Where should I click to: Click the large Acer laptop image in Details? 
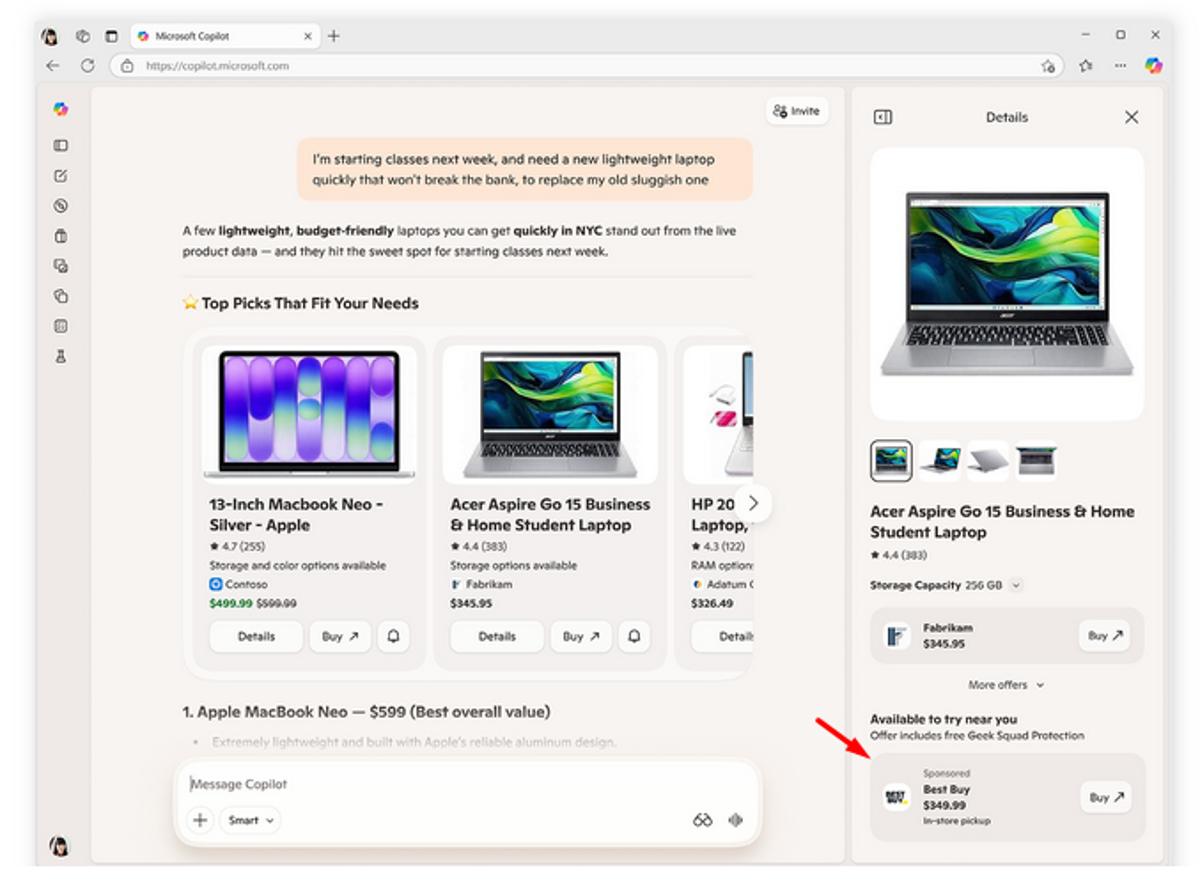pyautogui.click(x=1007, y=284)
